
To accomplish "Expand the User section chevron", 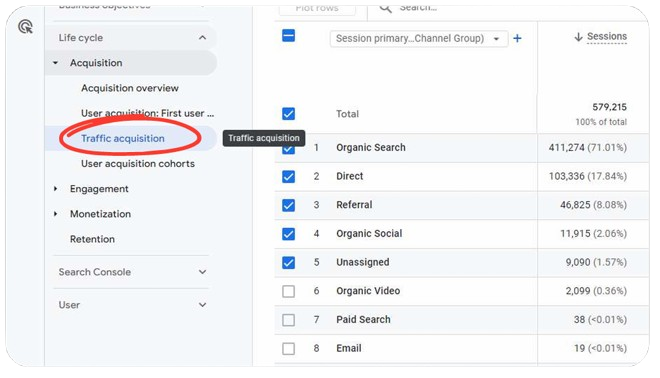I will click(202, 305).
